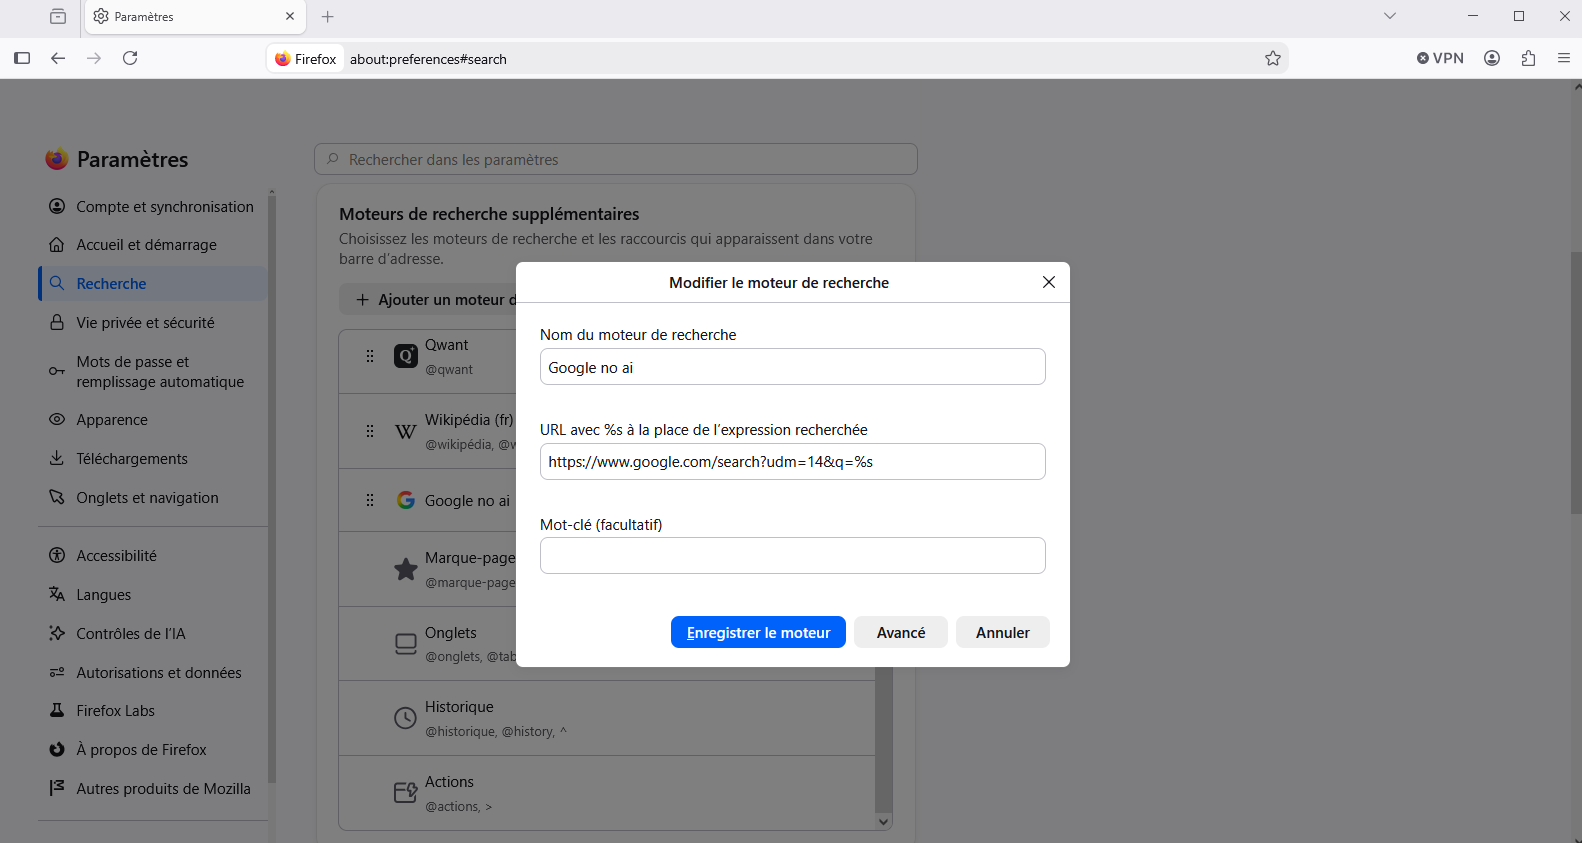The image size is (1582, 843).
Task: Click the Historique clock icon
Action: pos(405,718)
